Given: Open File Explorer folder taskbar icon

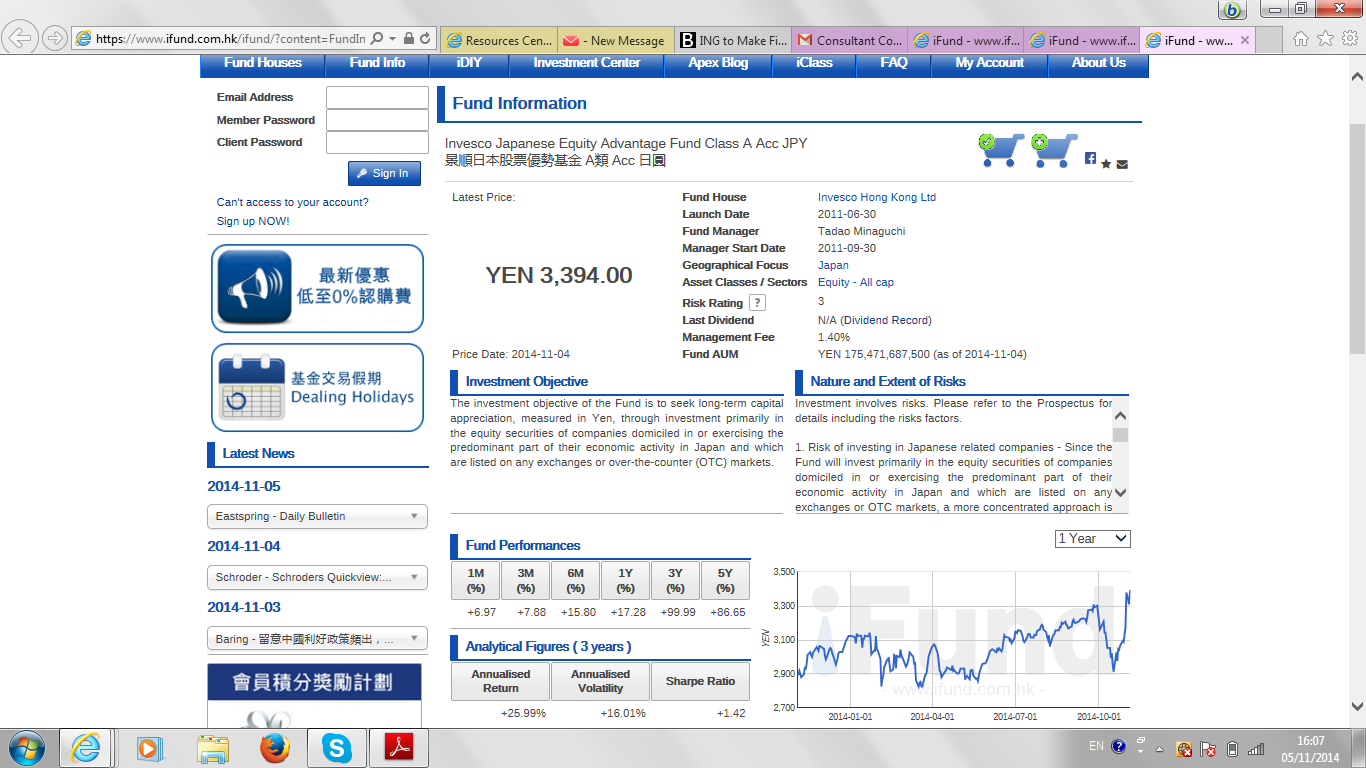Looking at the screenshot, I should point(212,748).
